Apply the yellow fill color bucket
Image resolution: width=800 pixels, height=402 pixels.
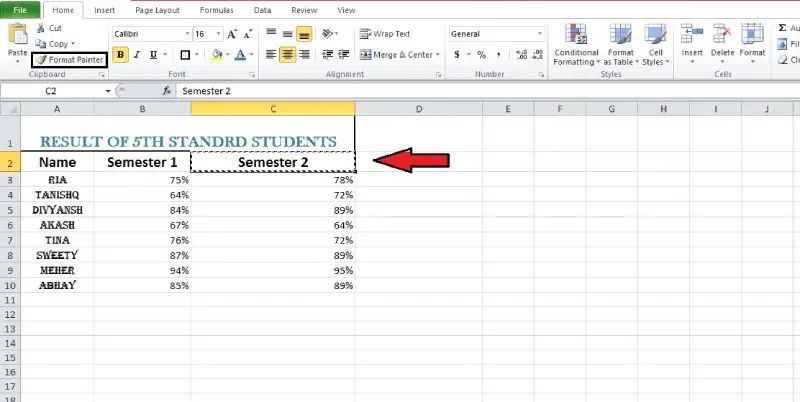[x=217, y=55]
